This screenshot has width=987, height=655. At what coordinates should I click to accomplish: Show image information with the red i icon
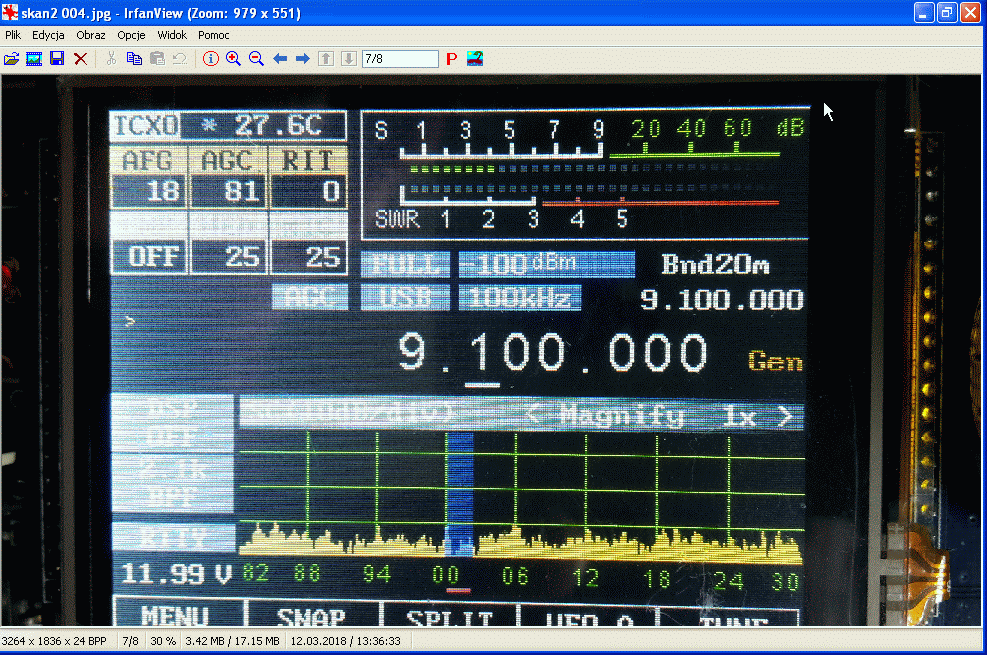[x=210, y=59]
